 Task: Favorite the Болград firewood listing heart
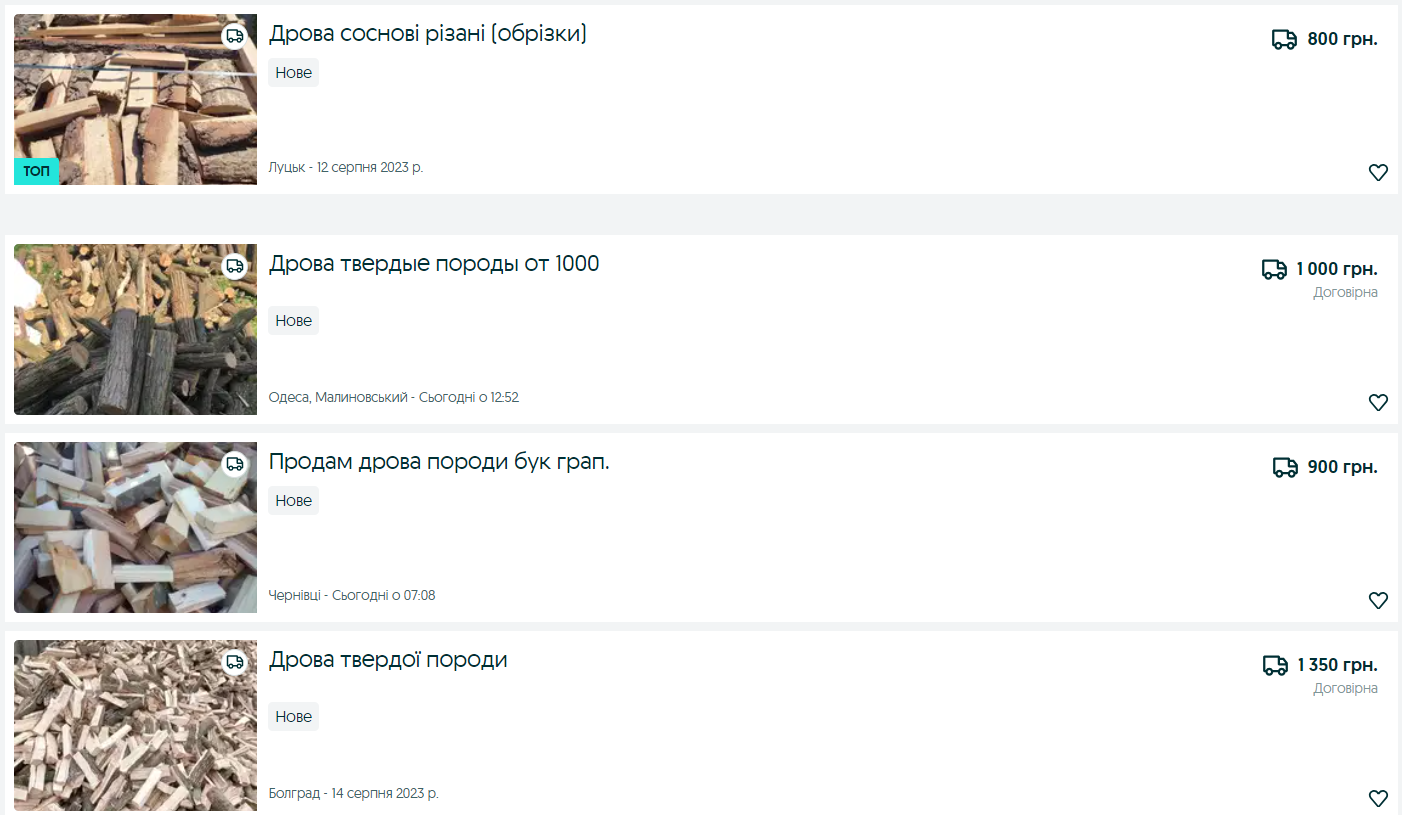(x=1378, y=798)
